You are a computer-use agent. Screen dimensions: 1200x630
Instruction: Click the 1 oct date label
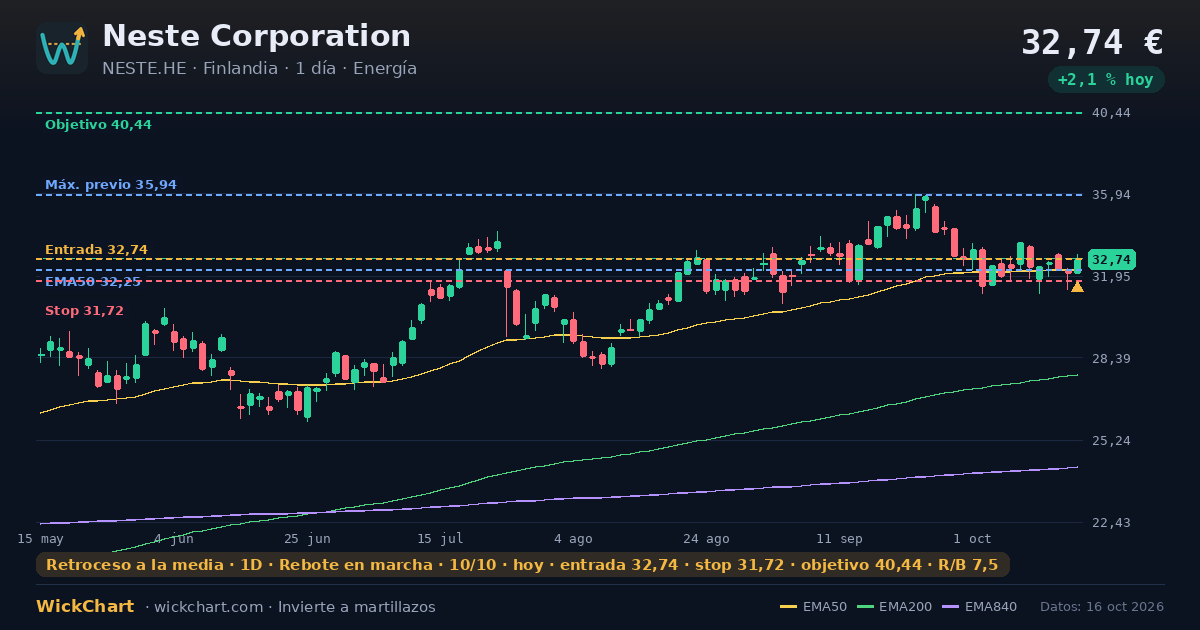[972, 538]
